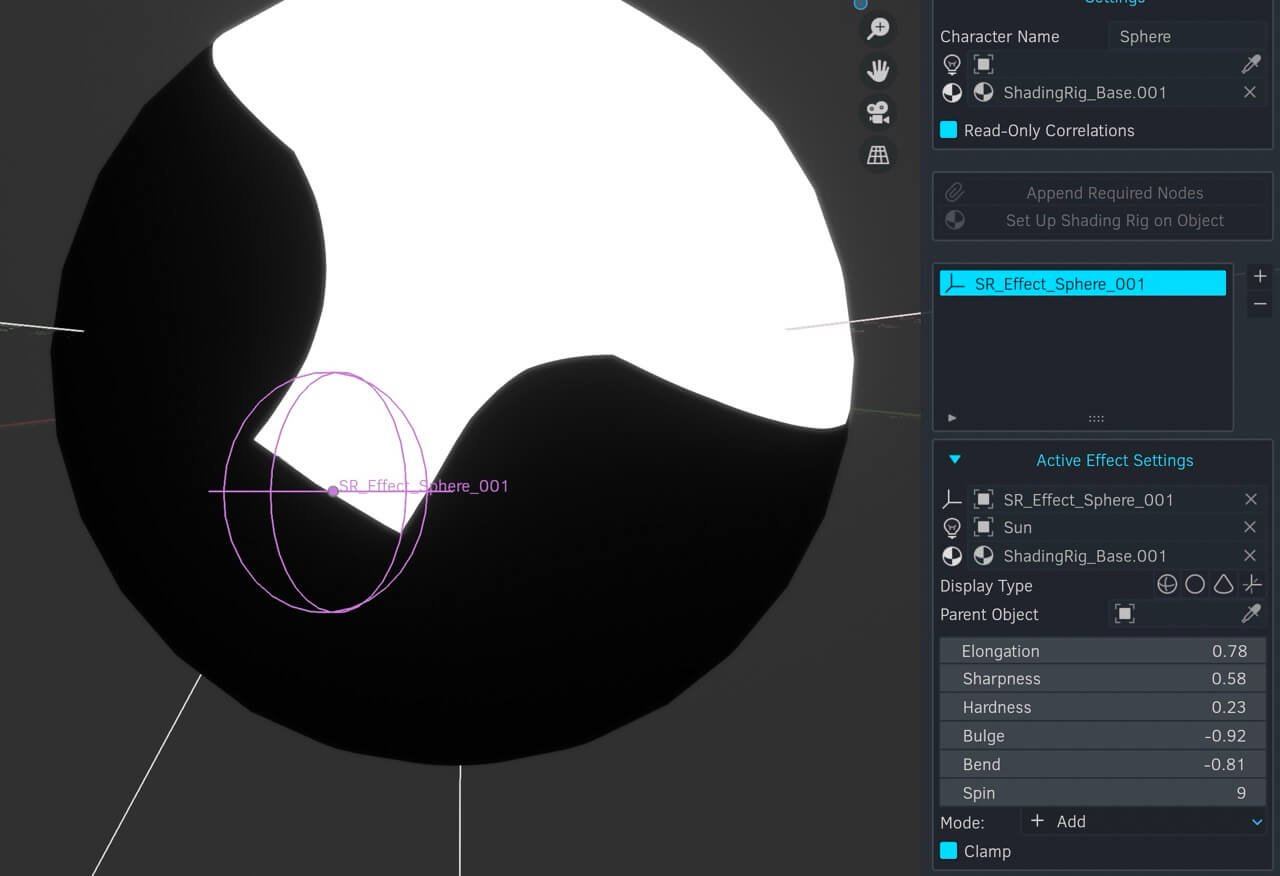Set Display Type to plain axes icon
Image resolution: width=1280 pixels, height=876 pixels.
tap(1252, 585)
